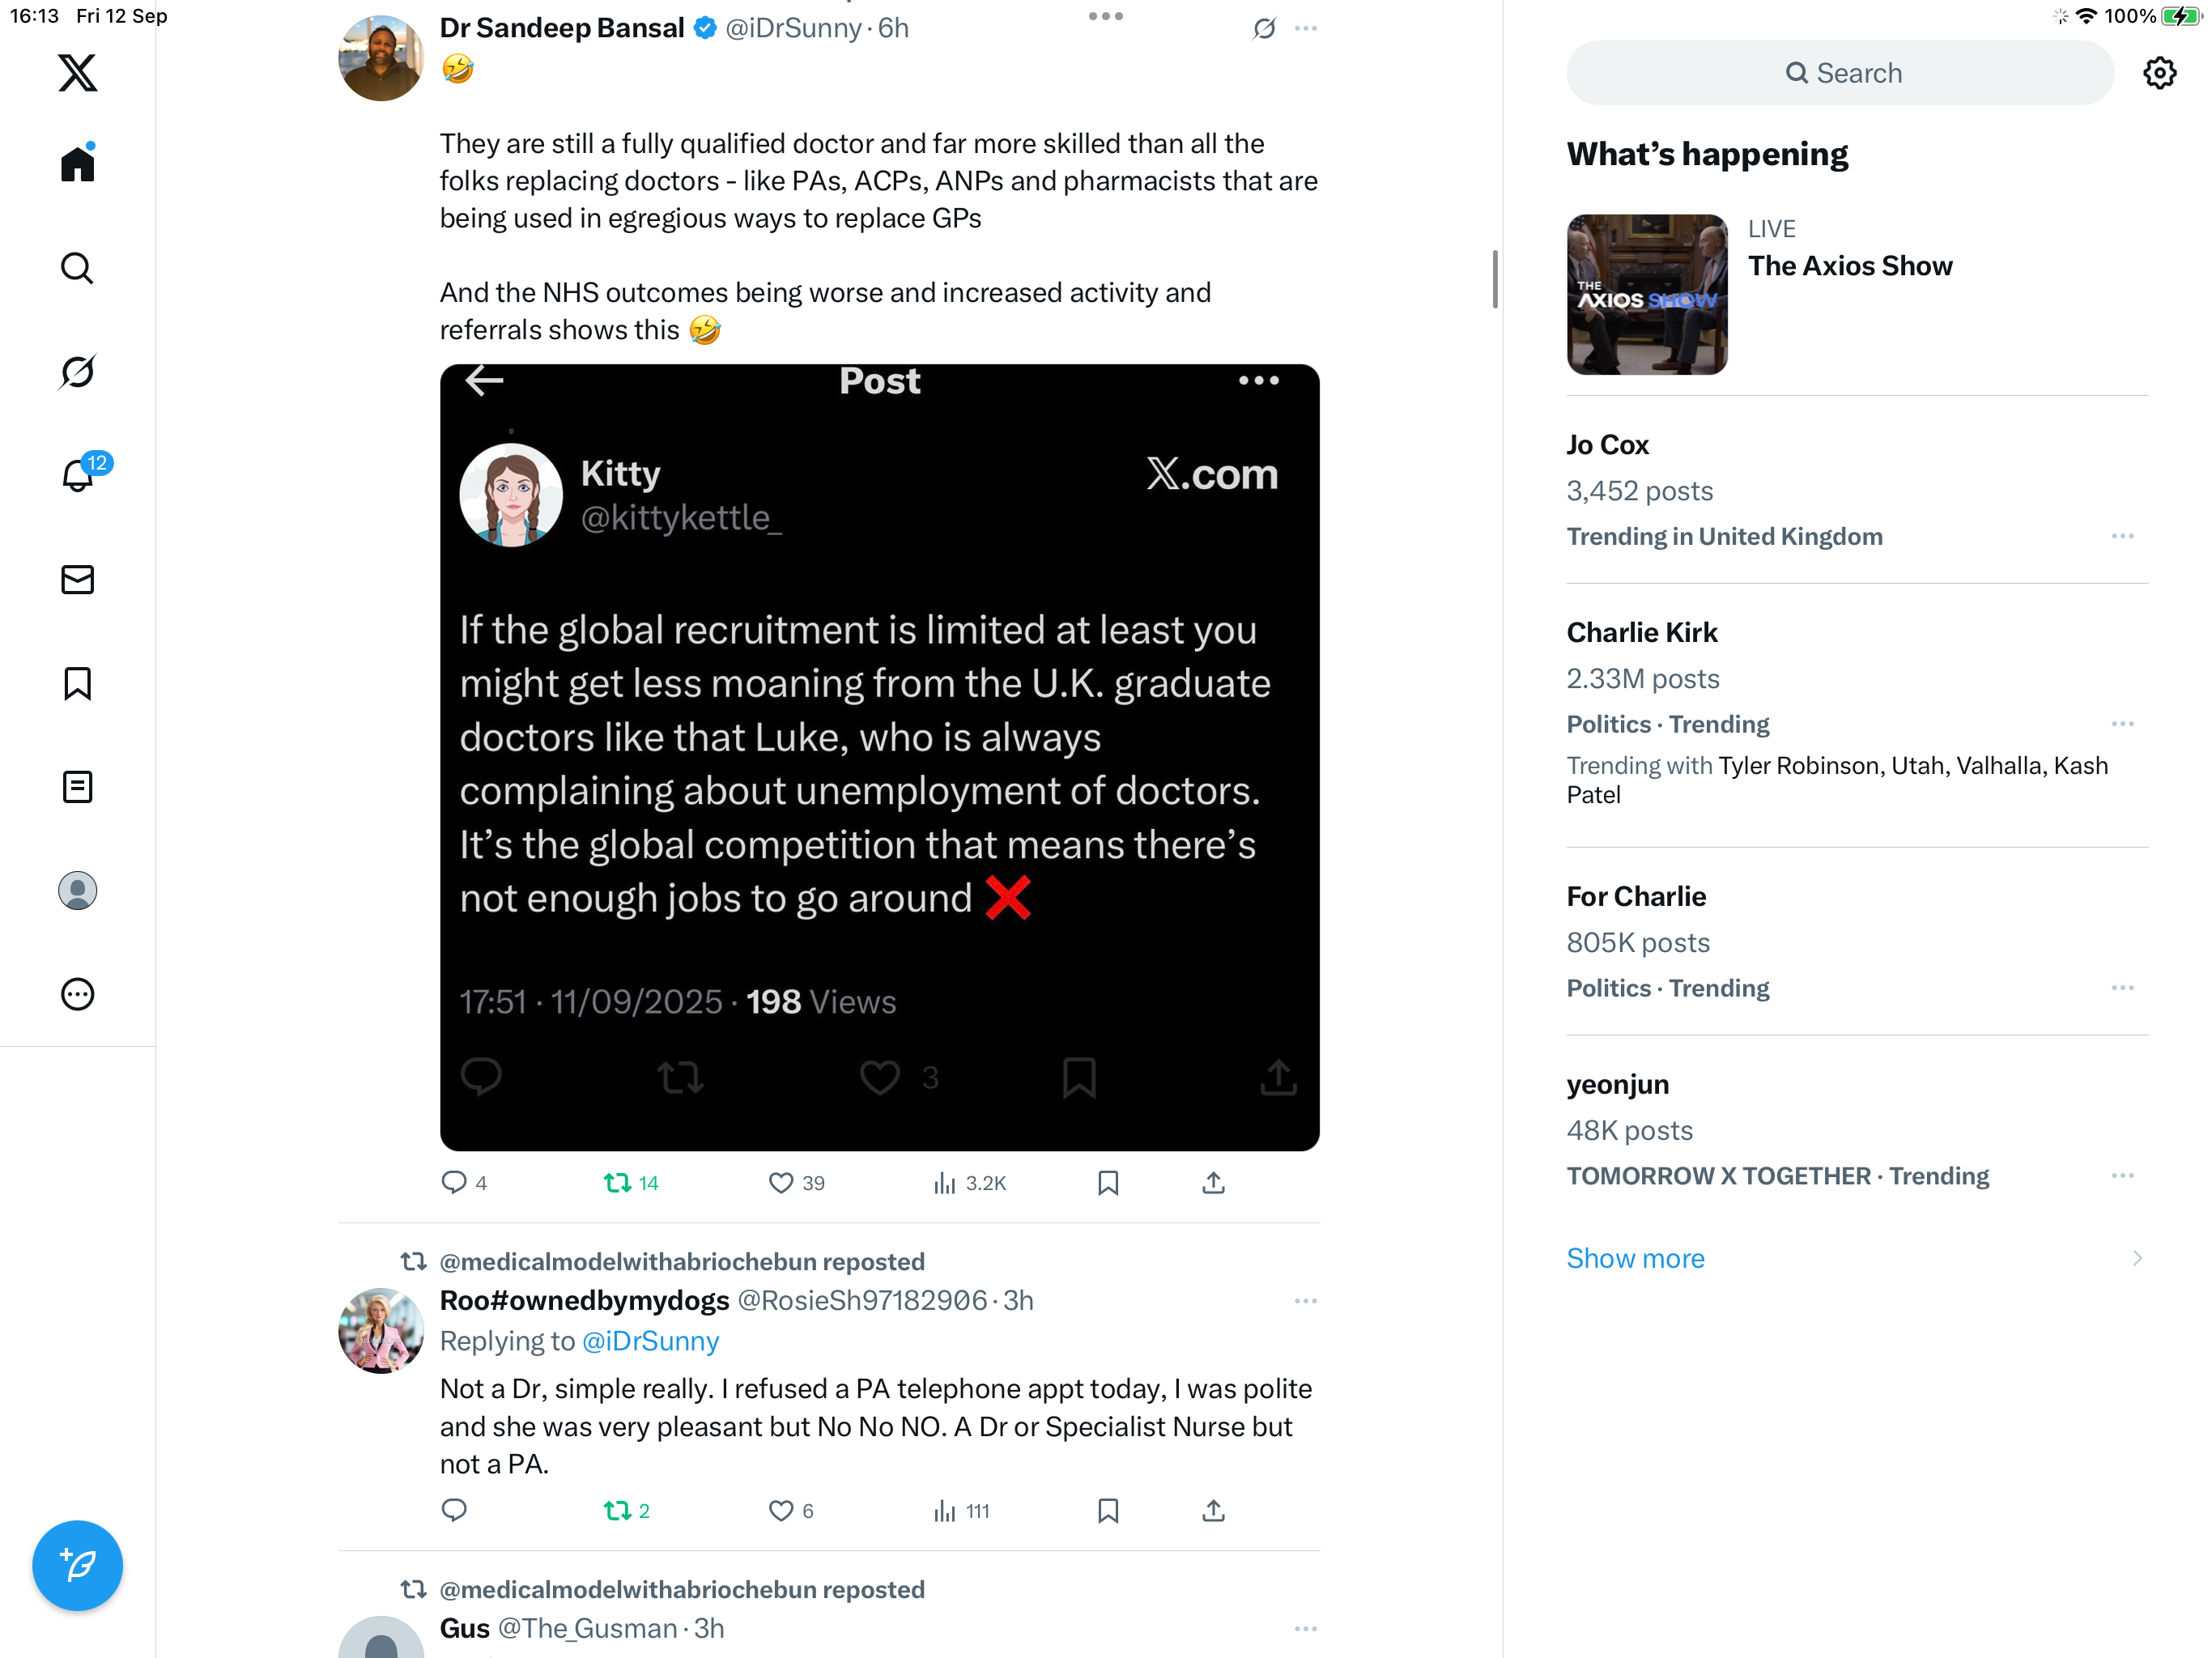Open The Axios Show live thumbnail
The image size is (2212, 1658).
1646,294
